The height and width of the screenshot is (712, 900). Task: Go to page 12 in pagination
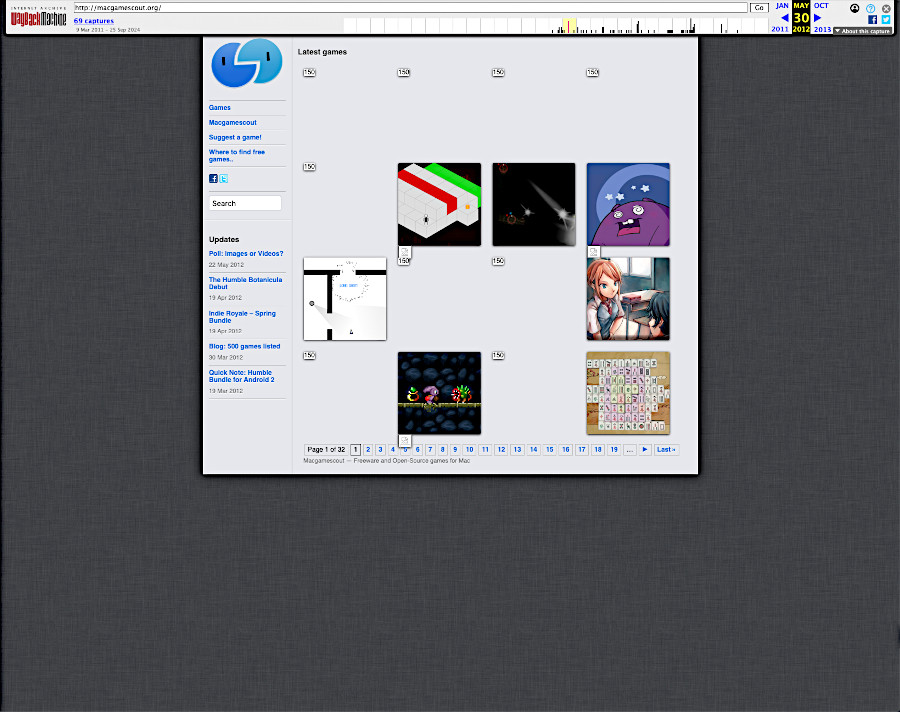pyautogui.click(x=501, y=450)
